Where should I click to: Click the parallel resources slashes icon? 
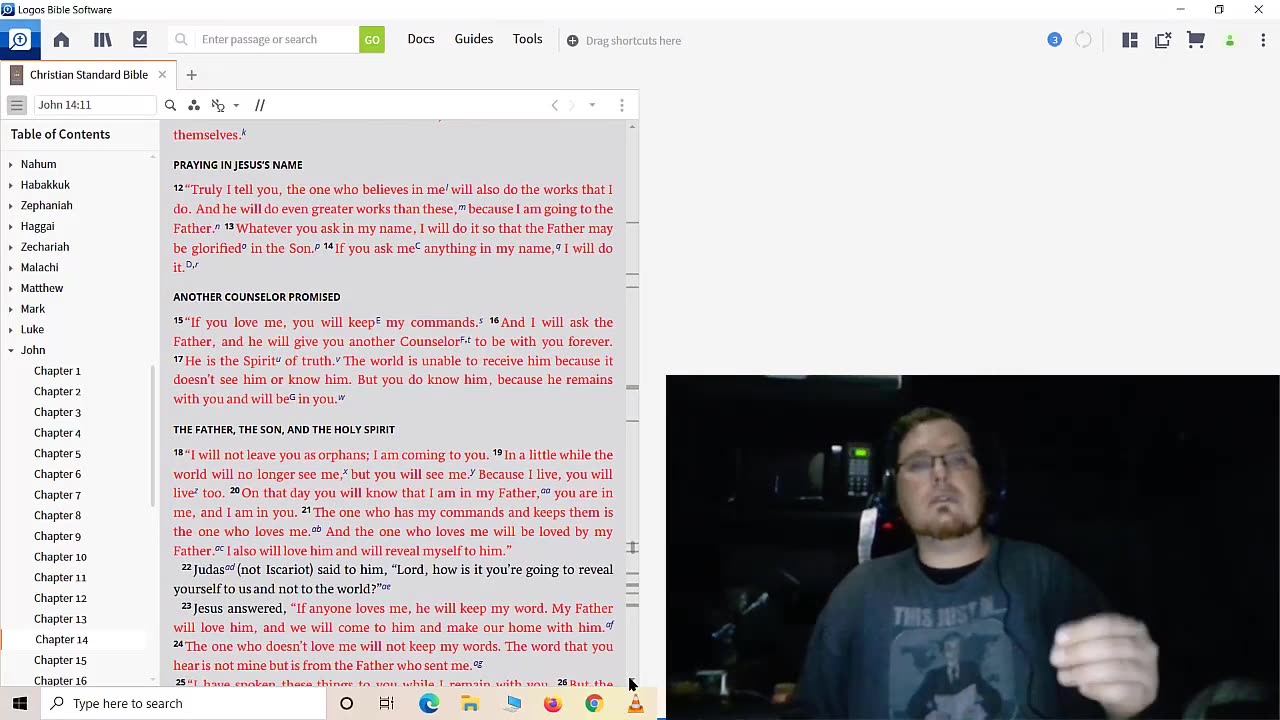point(260,105)
